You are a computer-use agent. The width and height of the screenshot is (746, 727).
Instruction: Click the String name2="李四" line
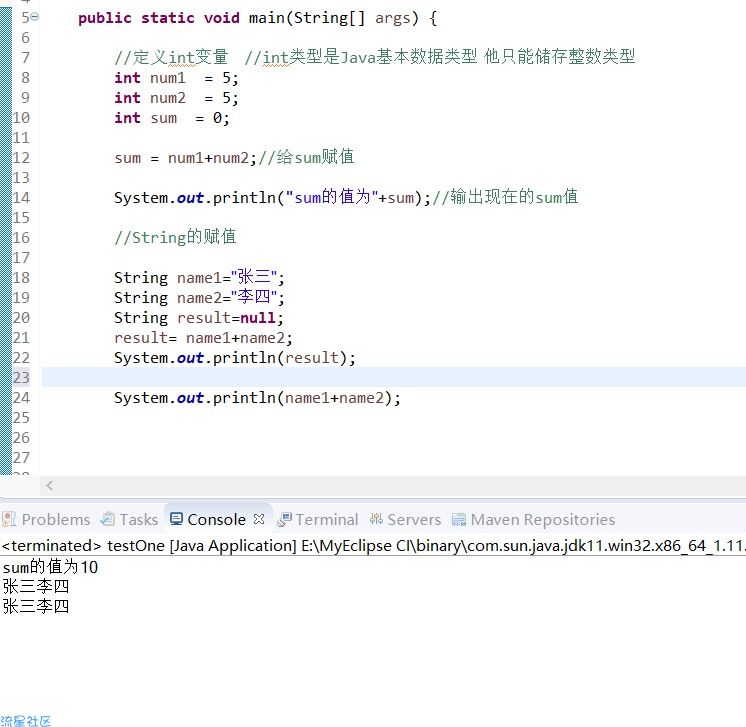(x=199, y=297)
